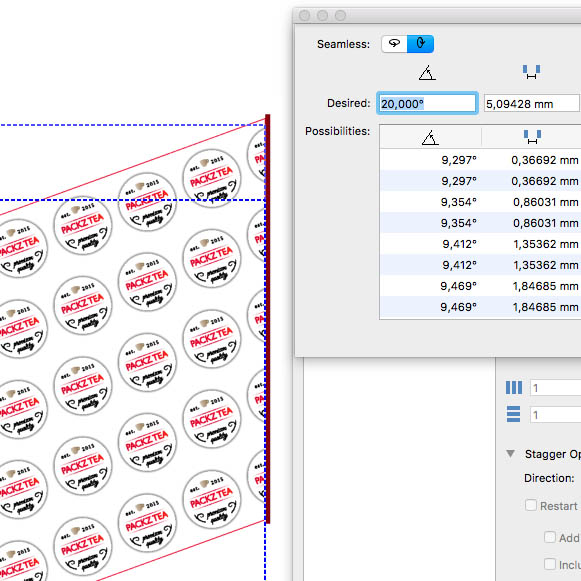Click the Direction label in Stagger Options
Image resolution: width=581 pixels, height=581 pixels.
pyautogui.click(x=549, y=478)
